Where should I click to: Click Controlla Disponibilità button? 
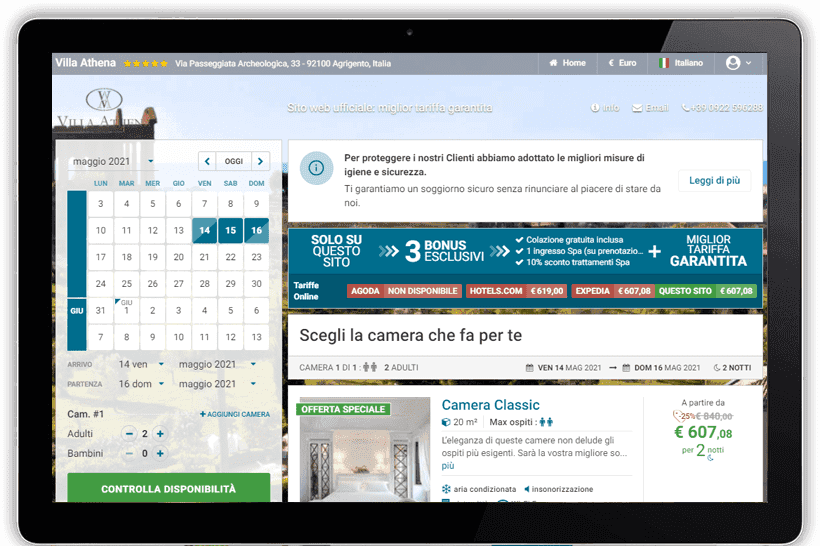(x=168, y=488)
